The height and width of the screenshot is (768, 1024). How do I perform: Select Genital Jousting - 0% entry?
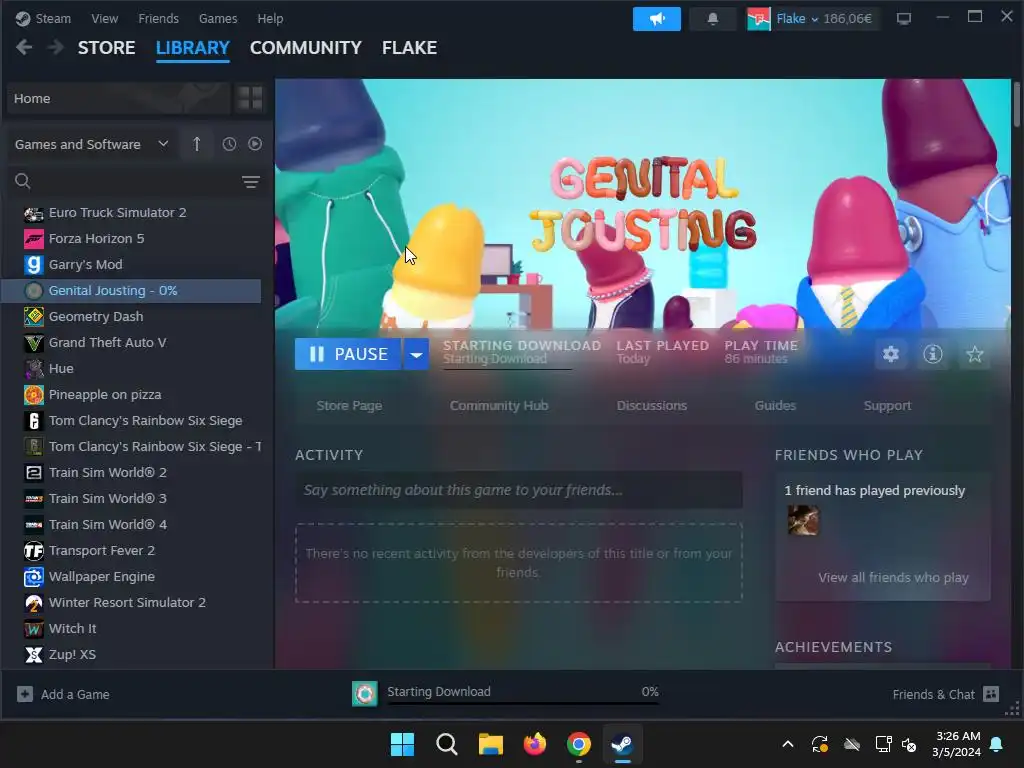pos(131,291)
